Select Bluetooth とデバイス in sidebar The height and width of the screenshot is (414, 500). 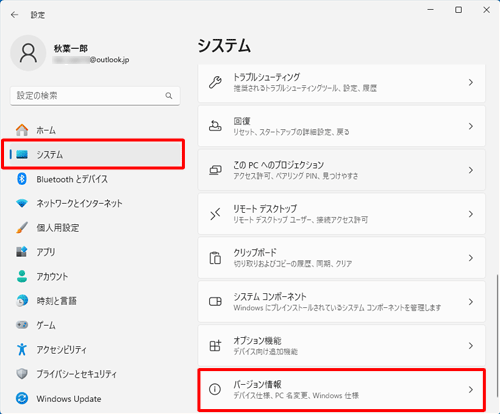(95, 179)
